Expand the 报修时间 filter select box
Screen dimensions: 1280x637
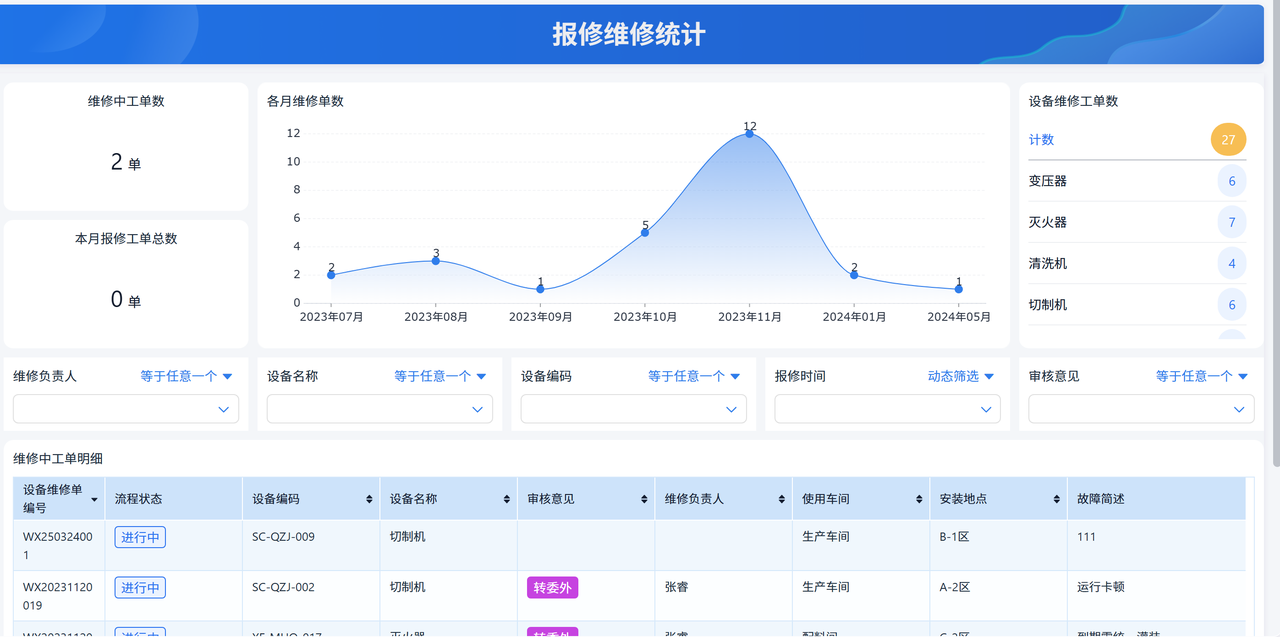point(888,409)
